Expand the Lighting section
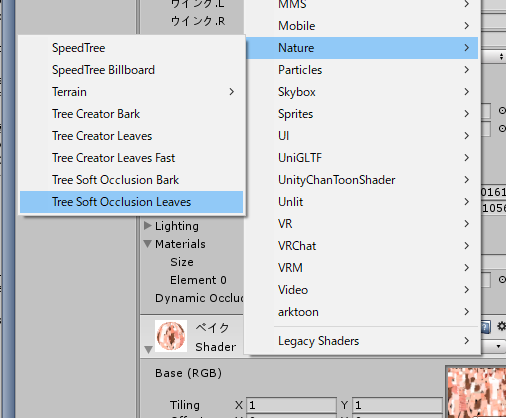Viewport: 506px width, 418px height. 148,226
